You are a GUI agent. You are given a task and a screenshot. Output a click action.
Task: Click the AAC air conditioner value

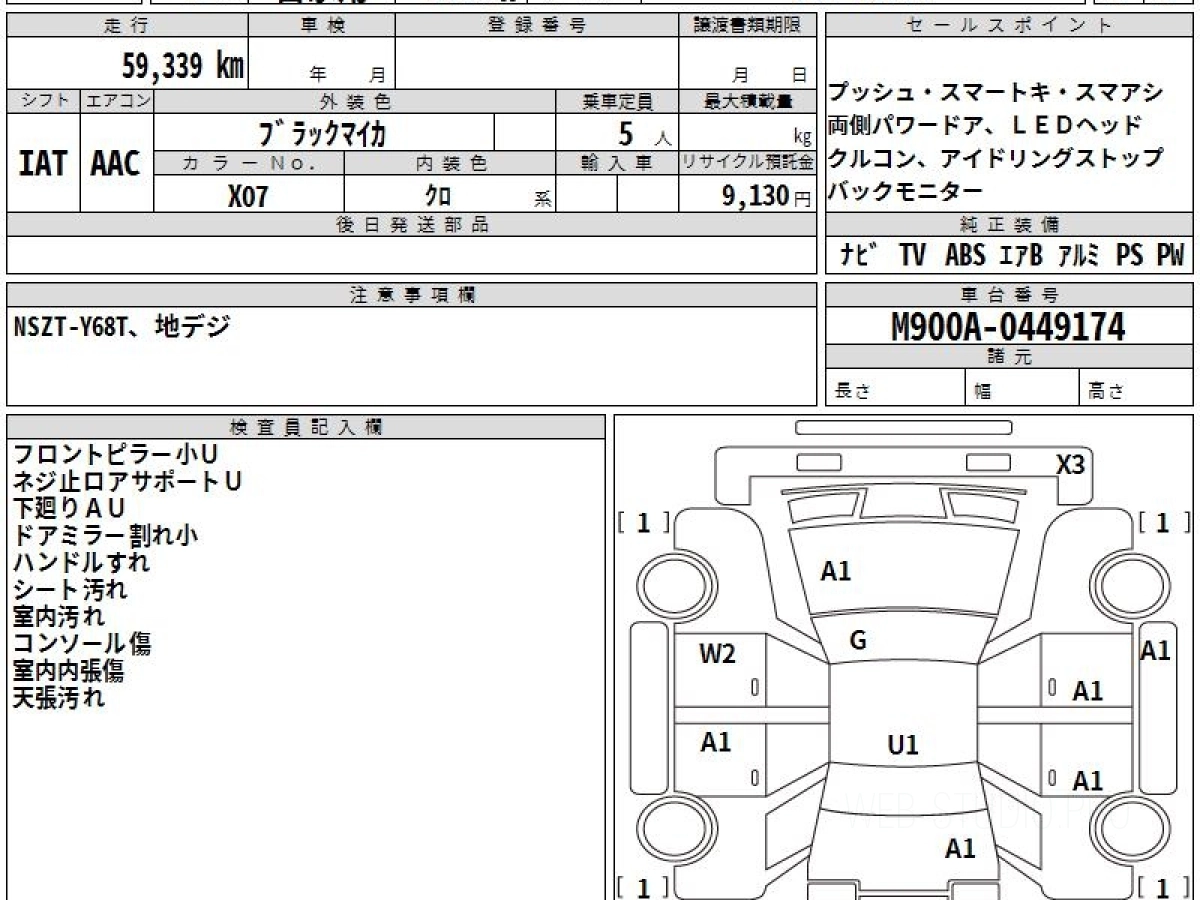point(116,165)
